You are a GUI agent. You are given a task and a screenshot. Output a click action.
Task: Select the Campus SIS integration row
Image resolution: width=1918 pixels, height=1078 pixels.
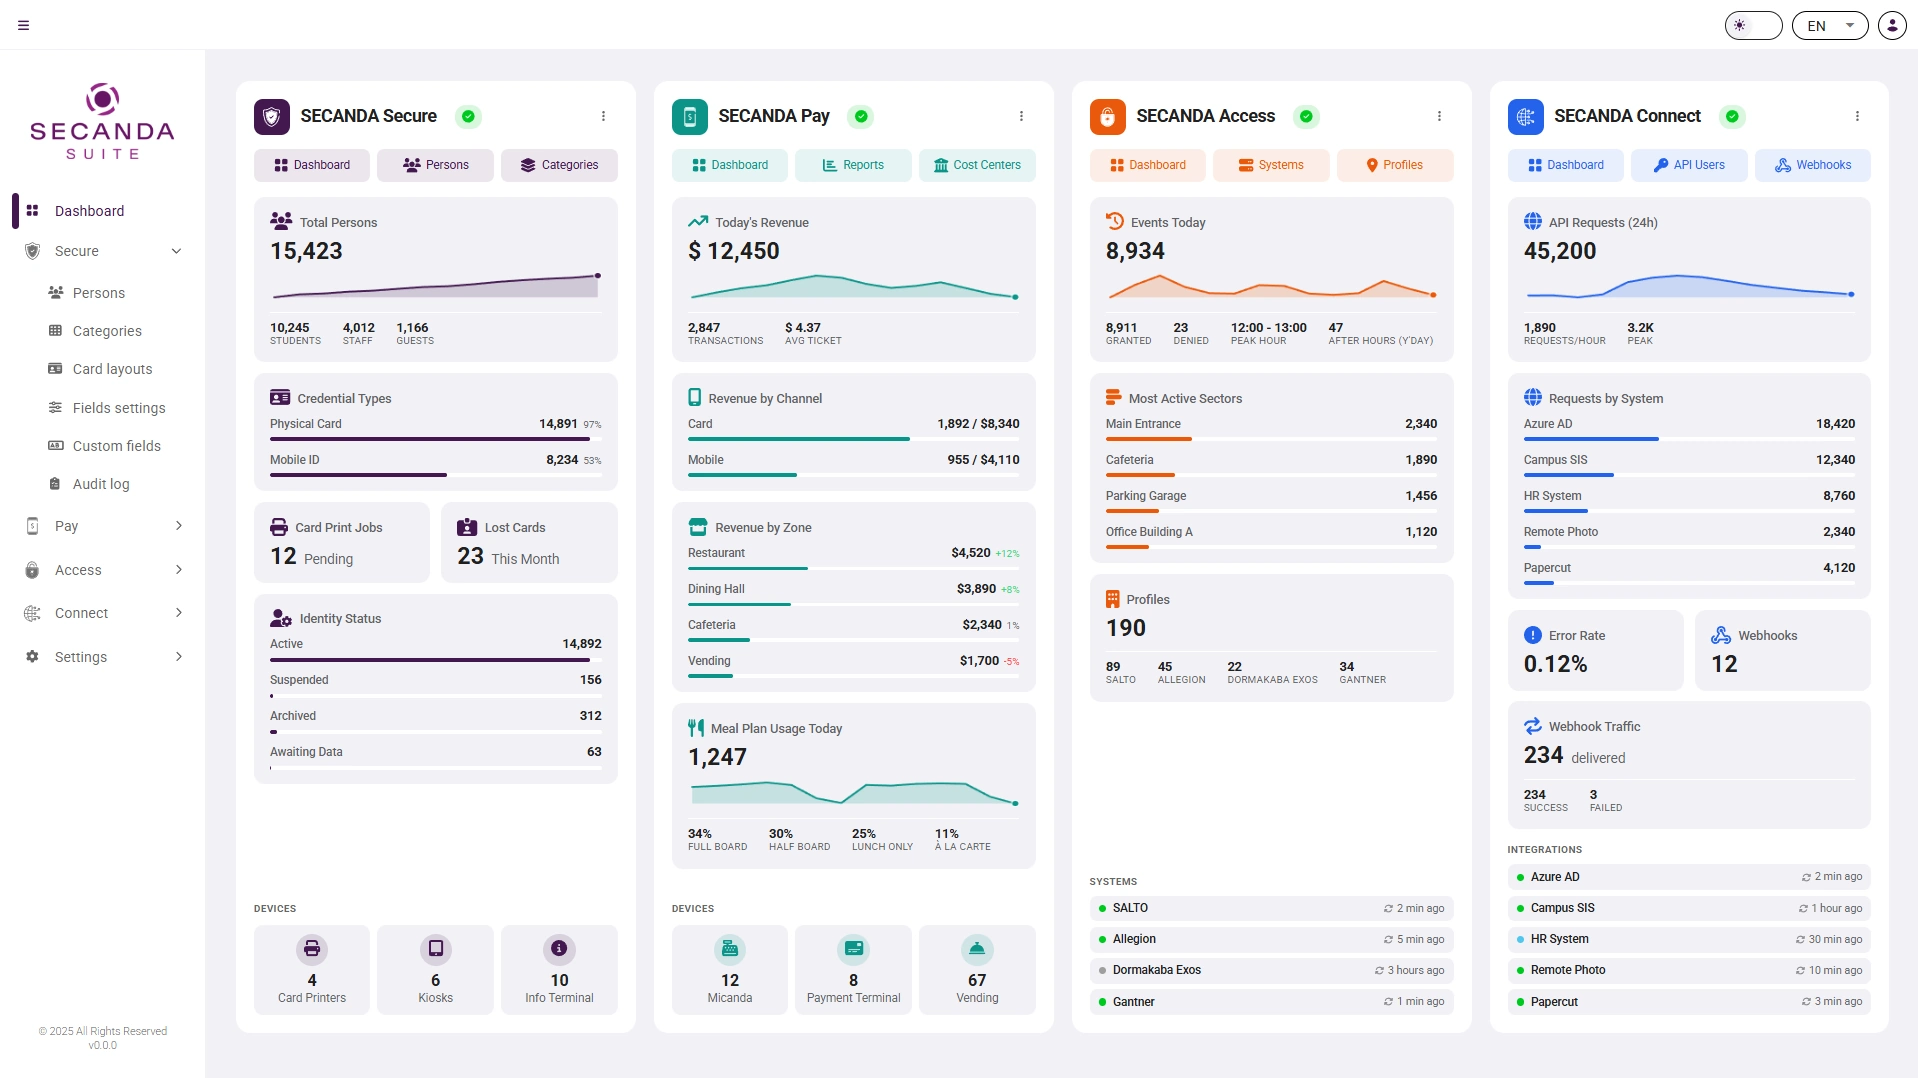1689,908
